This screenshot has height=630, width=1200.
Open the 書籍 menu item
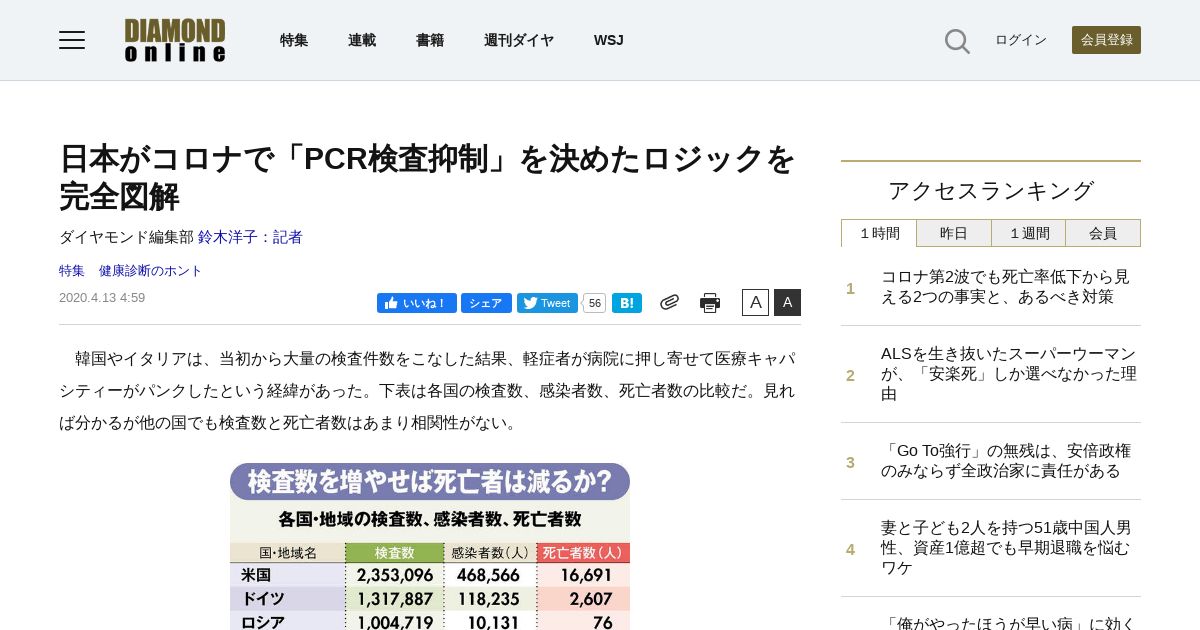[x=430, y=40]
